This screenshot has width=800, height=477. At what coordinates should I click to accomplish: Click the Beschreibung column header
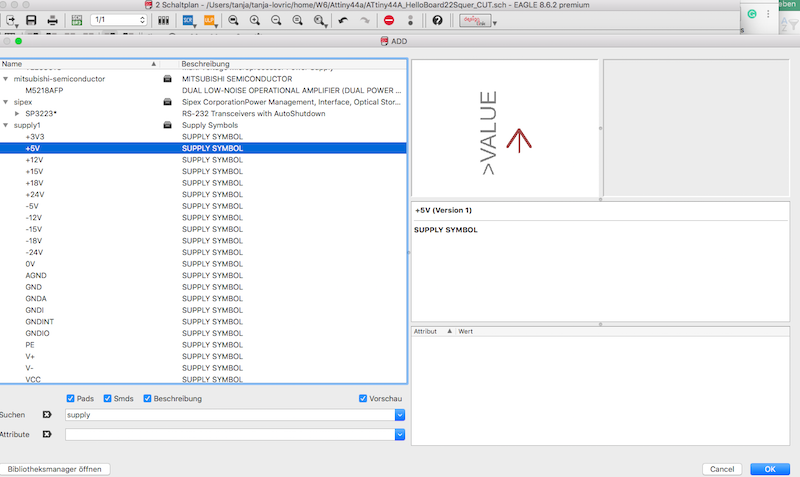coord(292,64)
